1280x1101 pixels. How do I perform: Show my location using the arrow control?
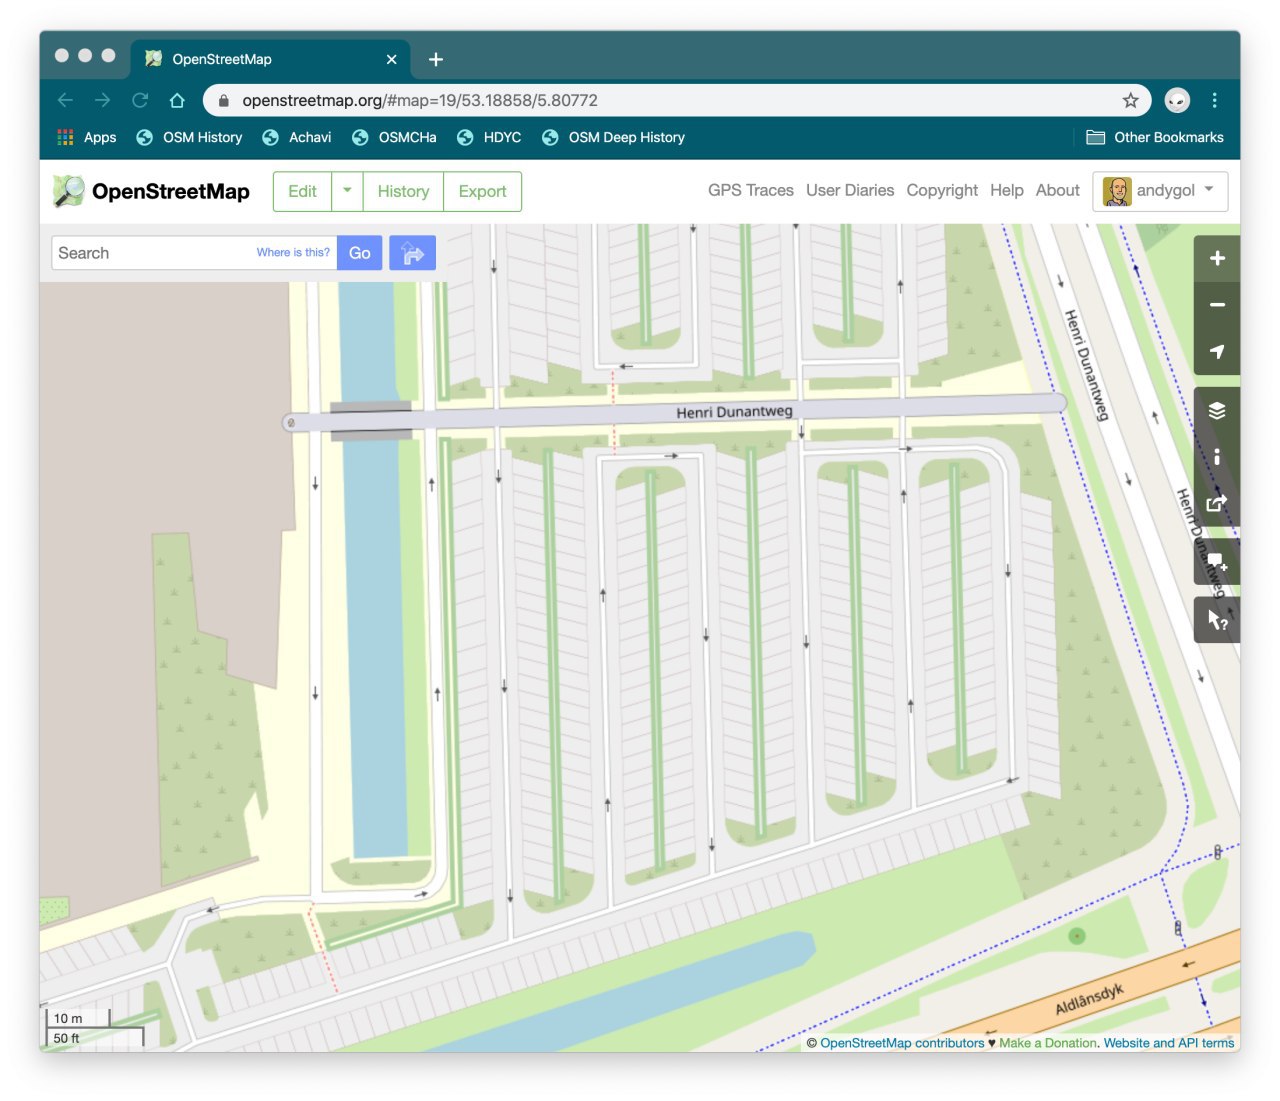tap(1217, 351)
